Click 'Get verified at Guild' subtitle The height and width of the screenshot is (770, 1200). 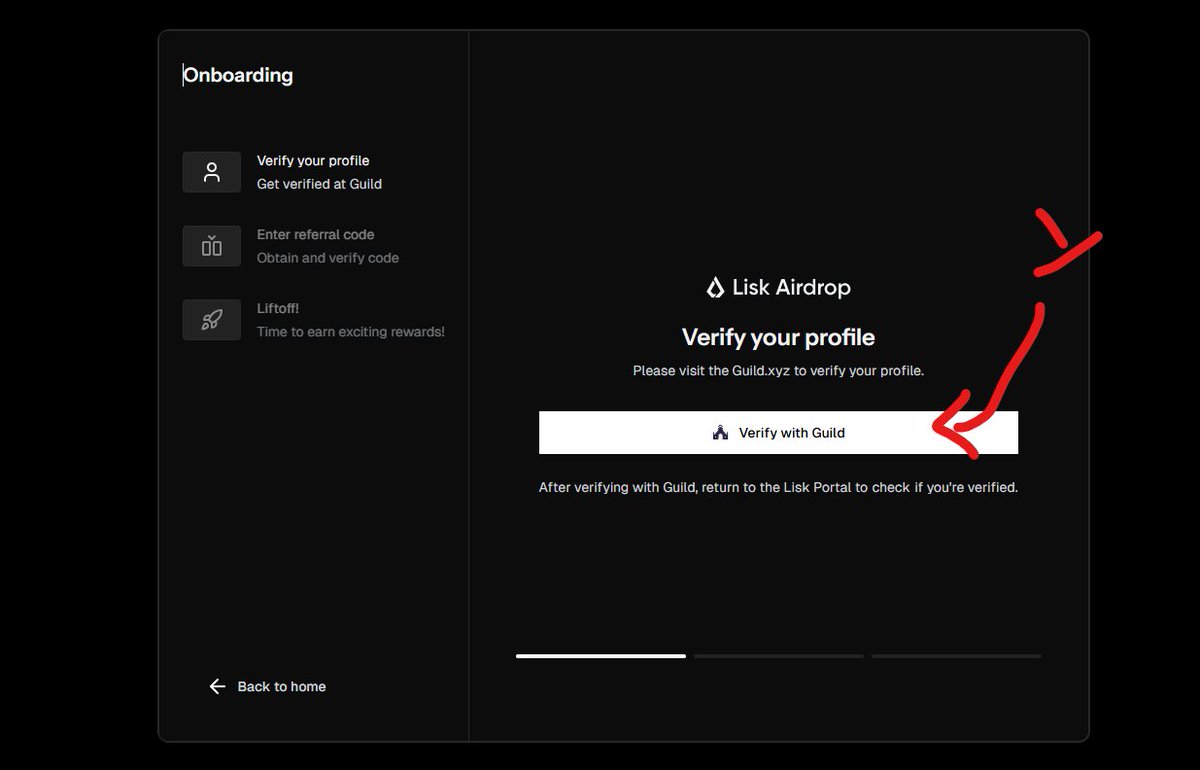319,184
